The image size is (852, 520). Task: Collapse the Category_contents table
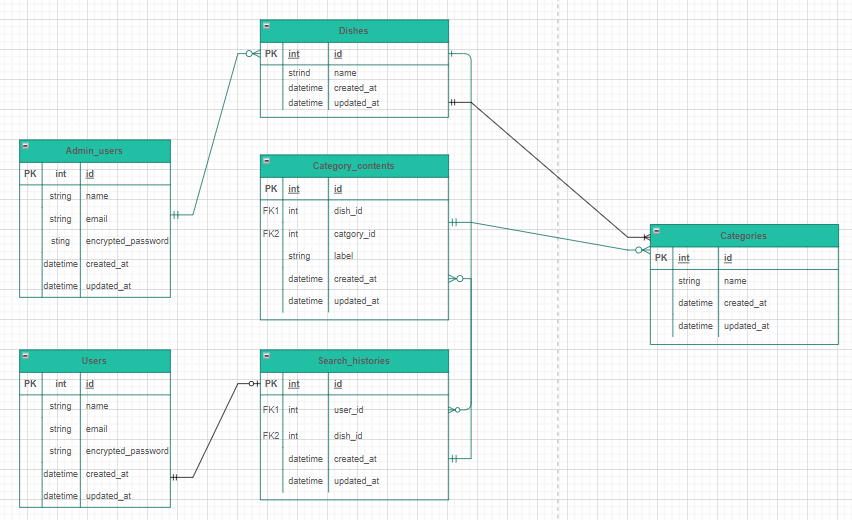pos(267,160)
